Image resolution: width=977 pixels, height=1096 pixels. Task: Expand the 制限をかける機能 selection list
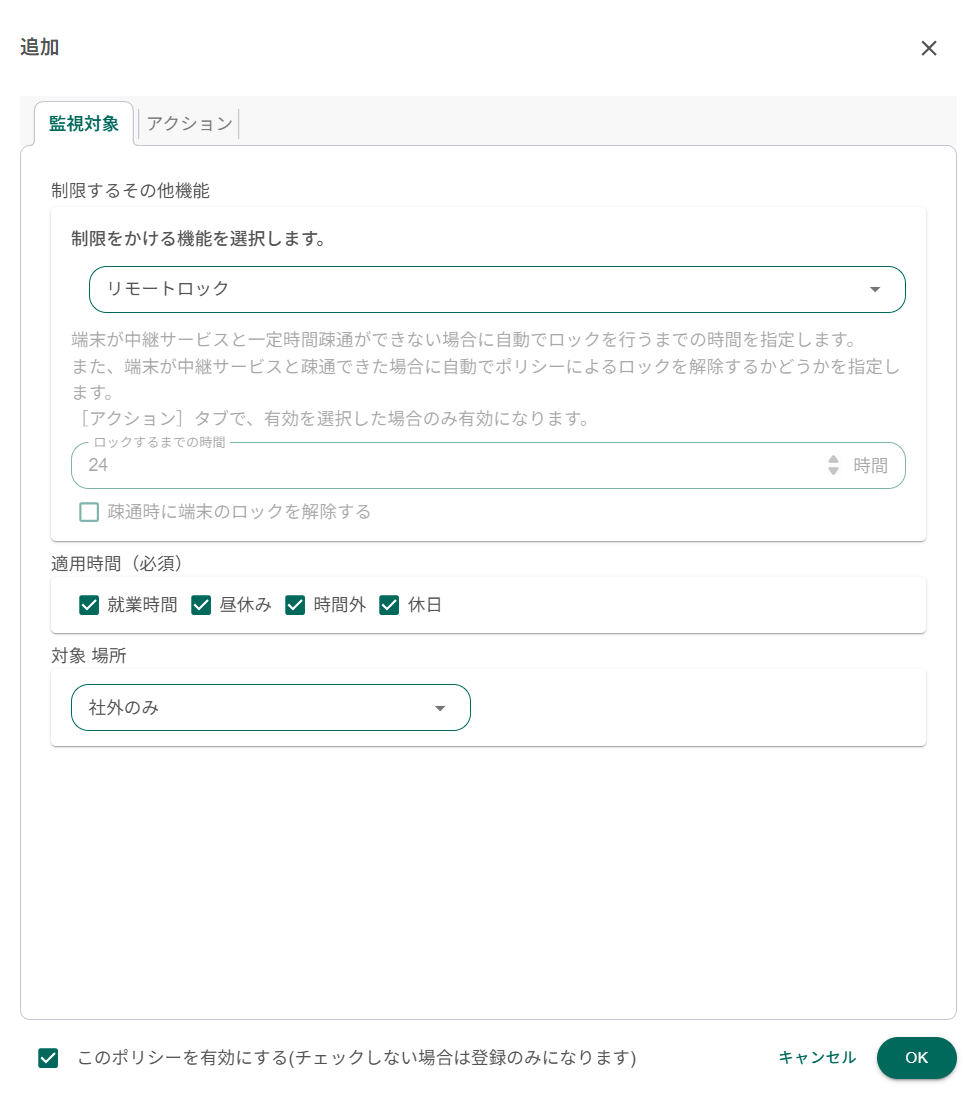tap(497, 289)
